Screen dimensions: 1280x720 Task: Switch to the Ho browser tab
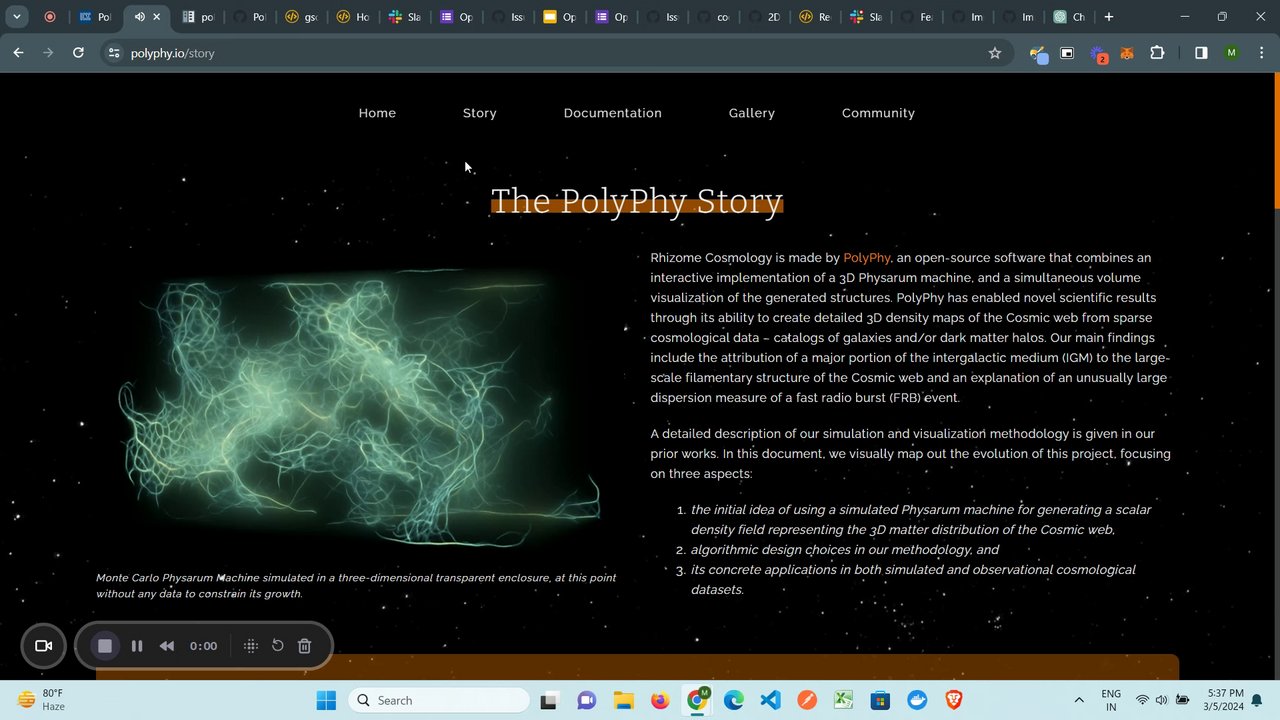point(352,17)
